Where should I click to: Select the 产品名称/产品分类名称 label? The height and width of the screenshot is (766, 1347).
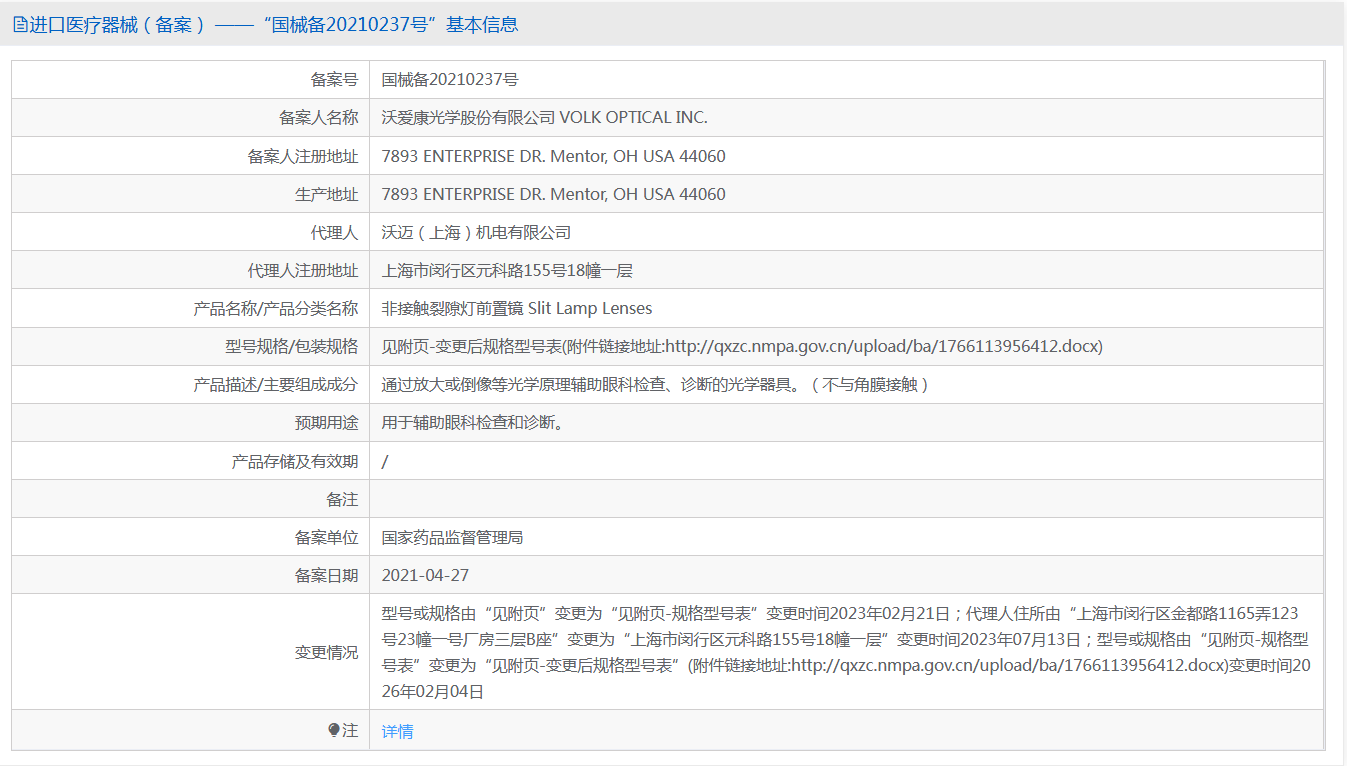276,309
